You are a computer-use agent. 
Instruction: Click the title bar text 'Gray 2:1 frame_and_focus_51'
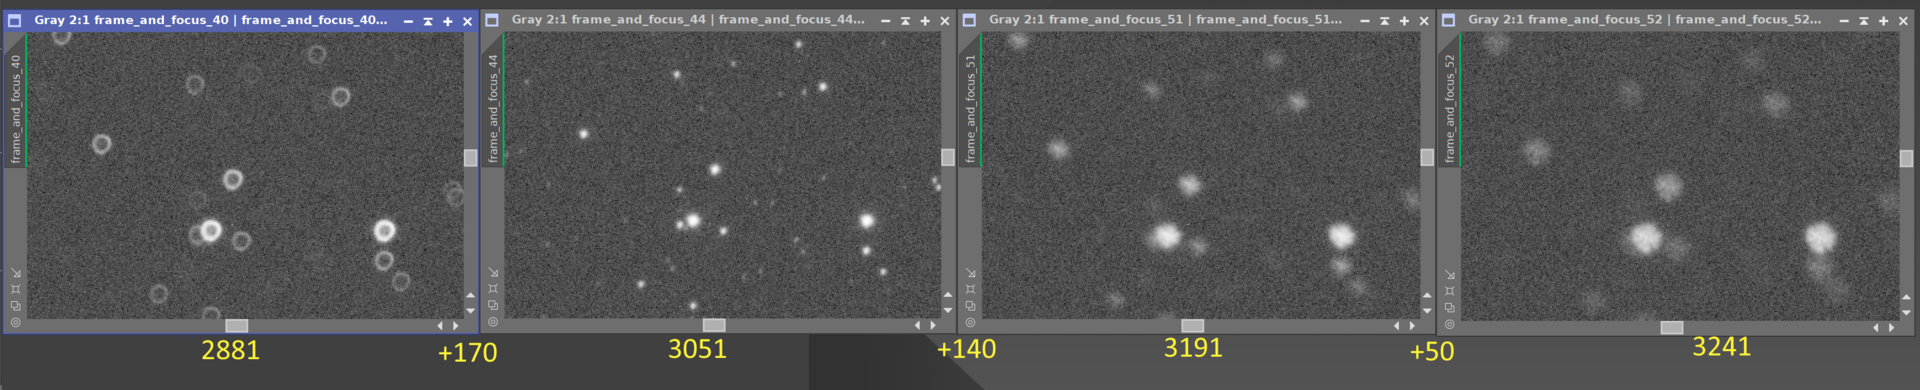pyautogui.click(x=1086, y=20)
